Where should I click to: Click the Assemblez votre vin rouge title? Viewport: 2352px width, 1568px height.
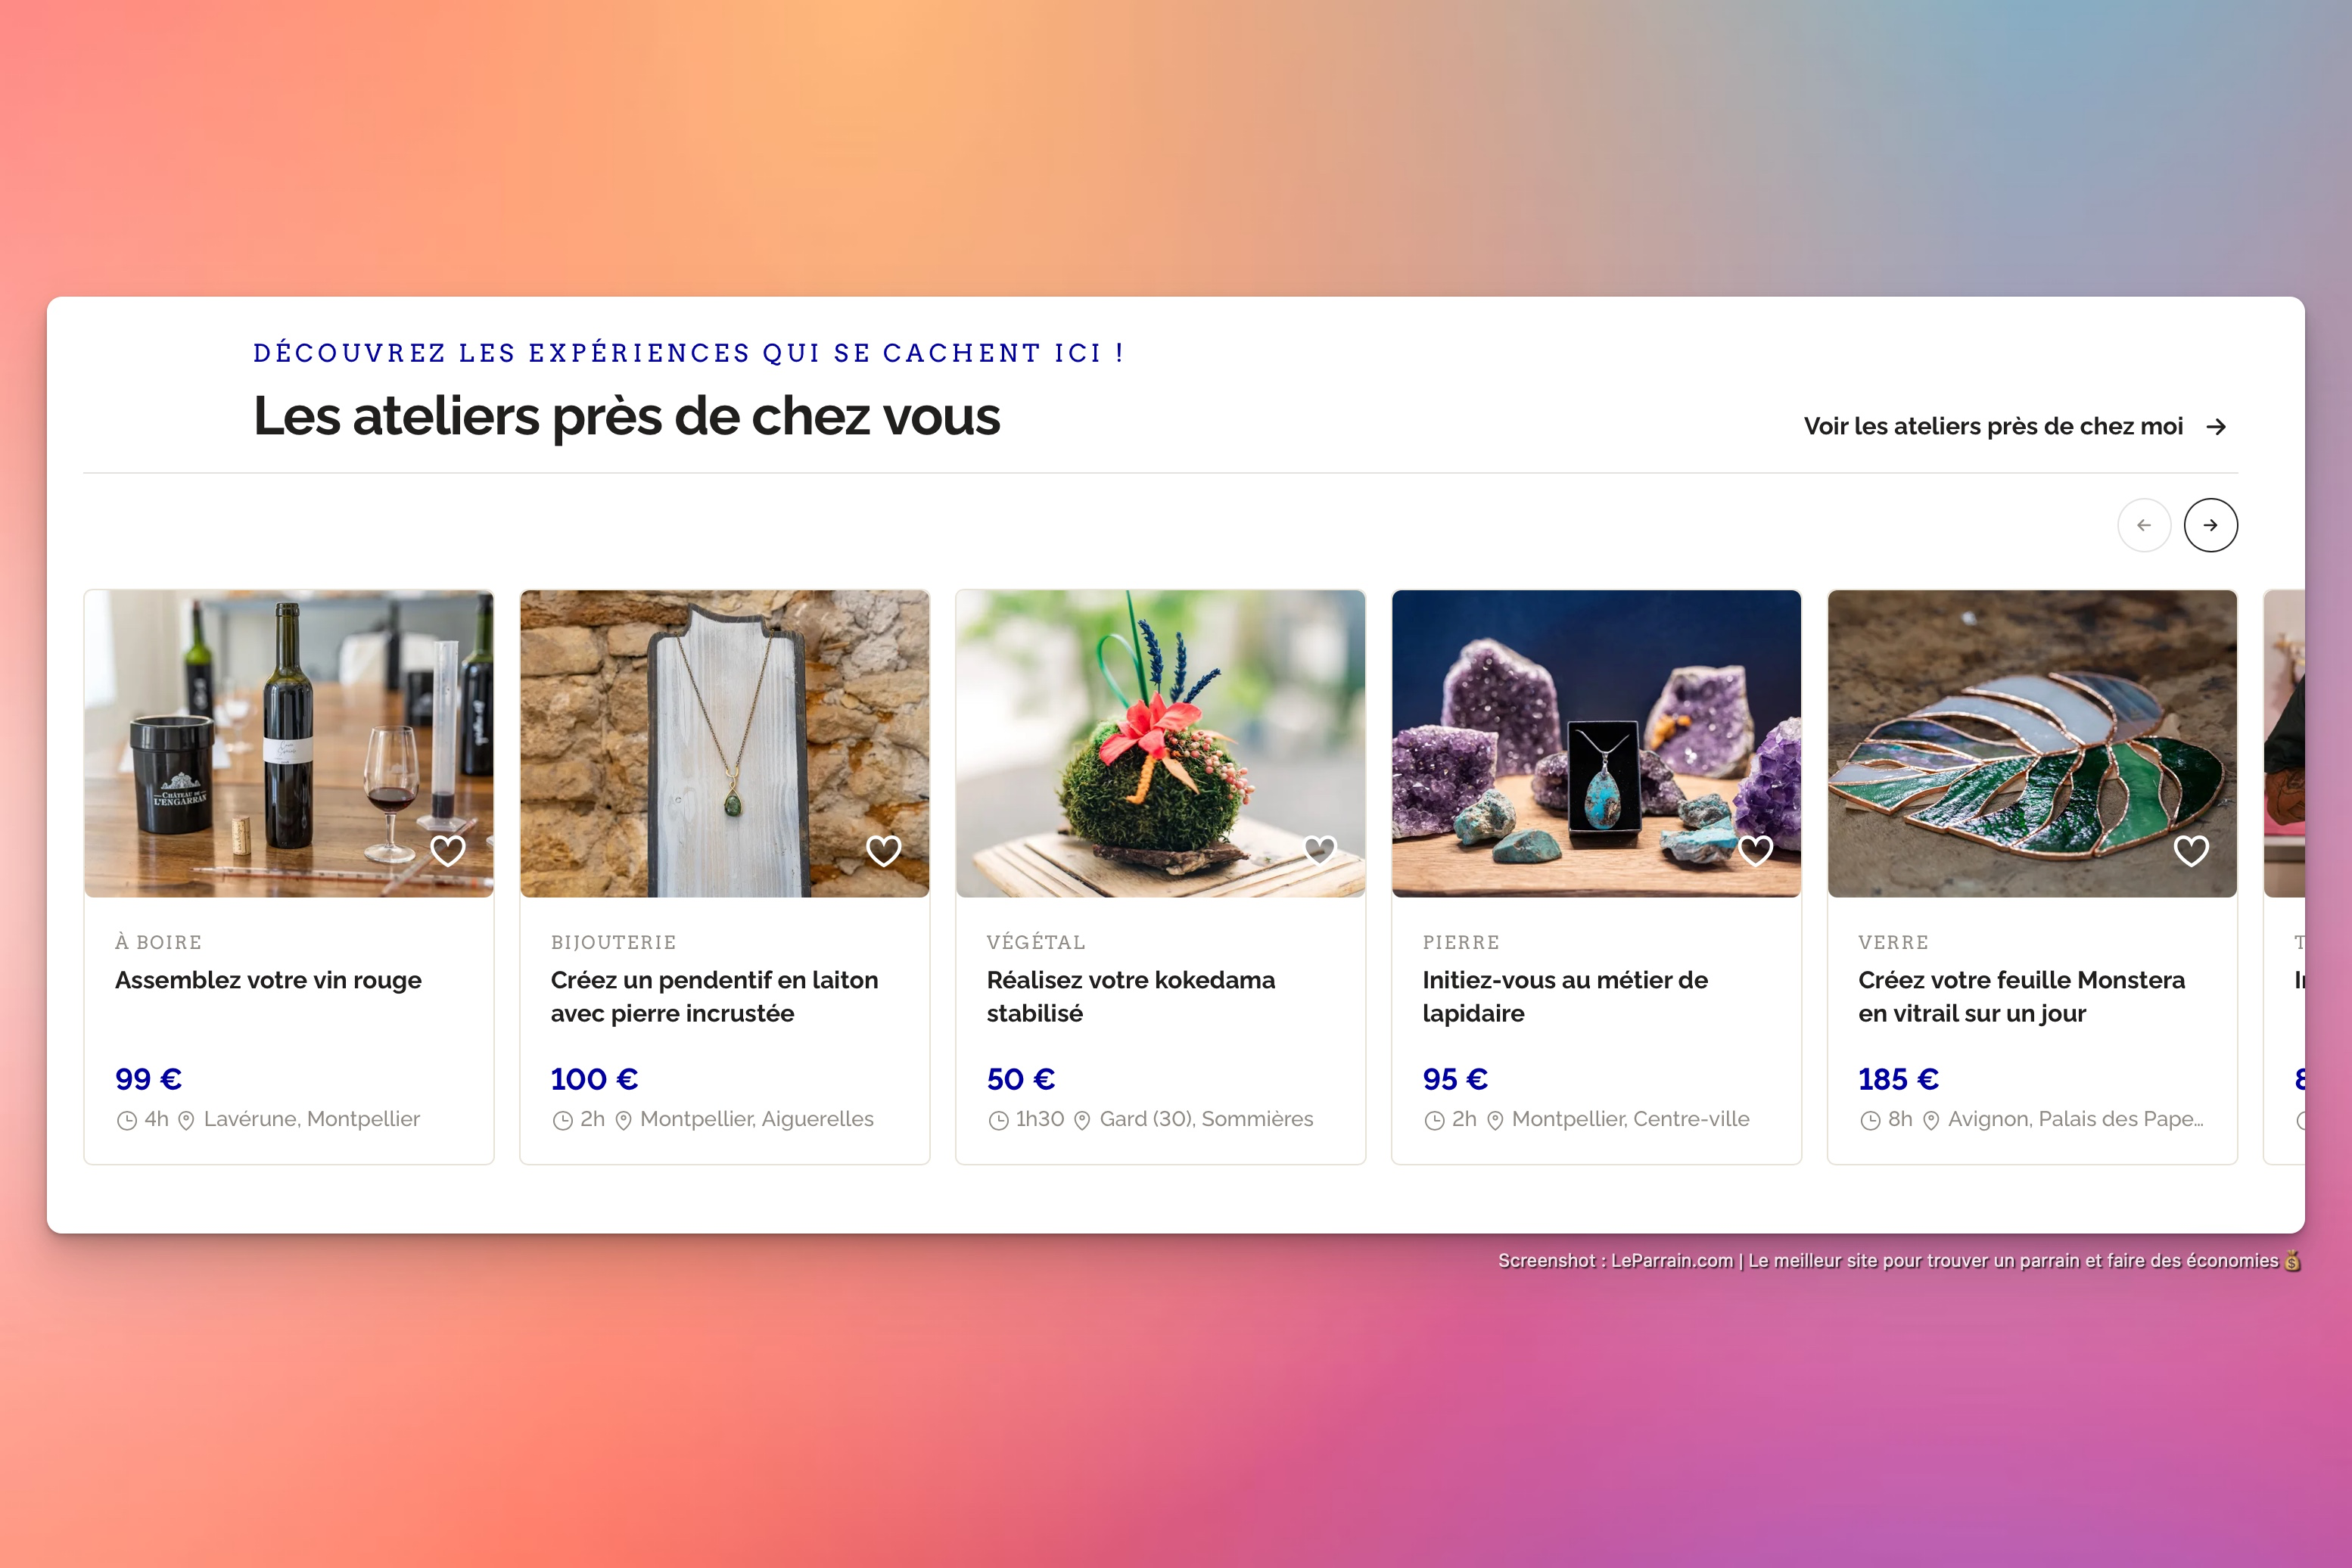[x=268, y=980]
